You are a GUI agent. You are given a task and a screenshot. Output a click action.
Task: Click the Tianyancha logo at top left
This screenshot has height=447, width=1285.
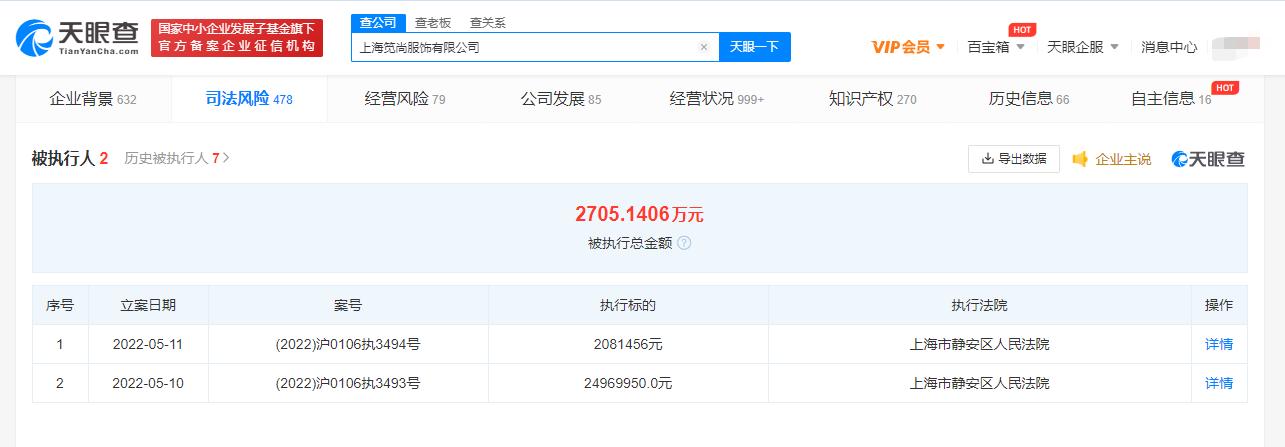76,37
